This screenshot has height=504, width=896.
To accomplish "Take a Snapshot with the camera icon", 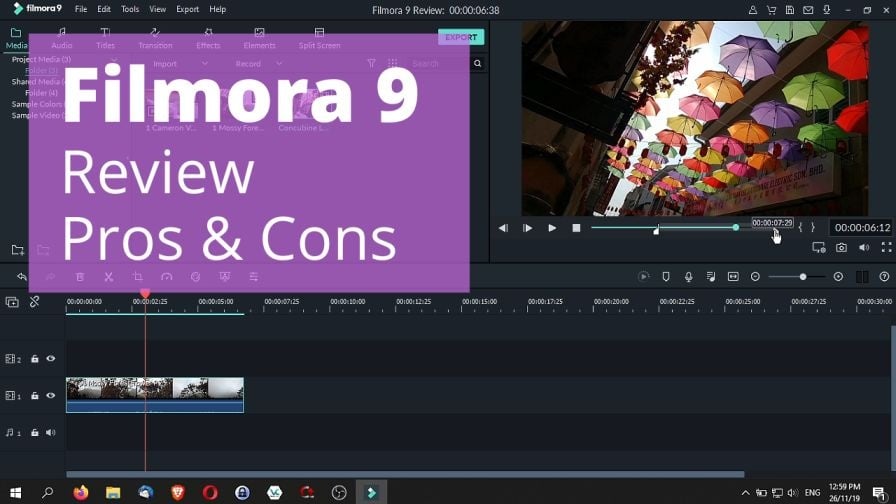I will pos(841,247).
